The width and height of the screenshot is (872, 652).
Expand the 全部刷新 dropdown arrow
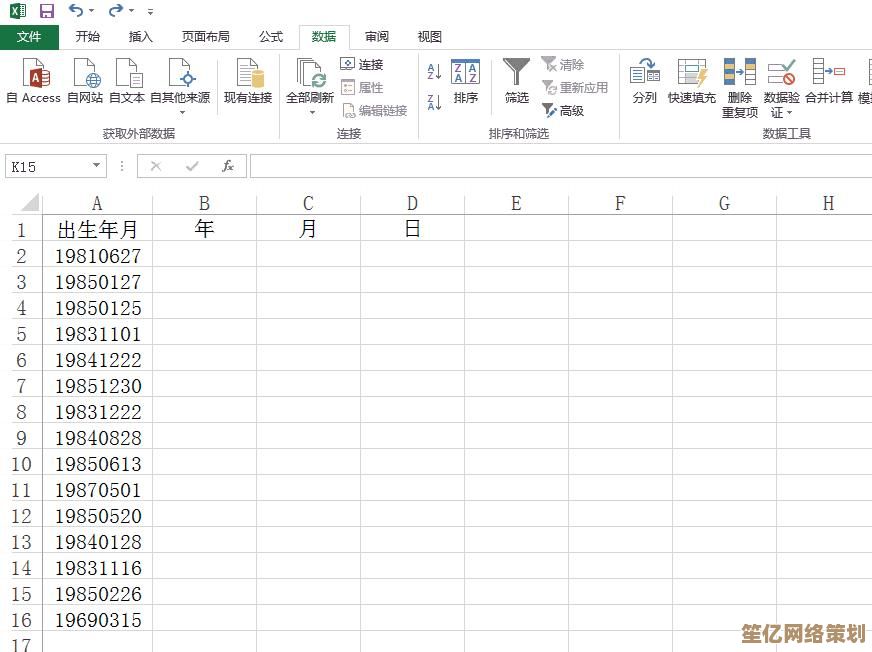[x=310, y=112]
